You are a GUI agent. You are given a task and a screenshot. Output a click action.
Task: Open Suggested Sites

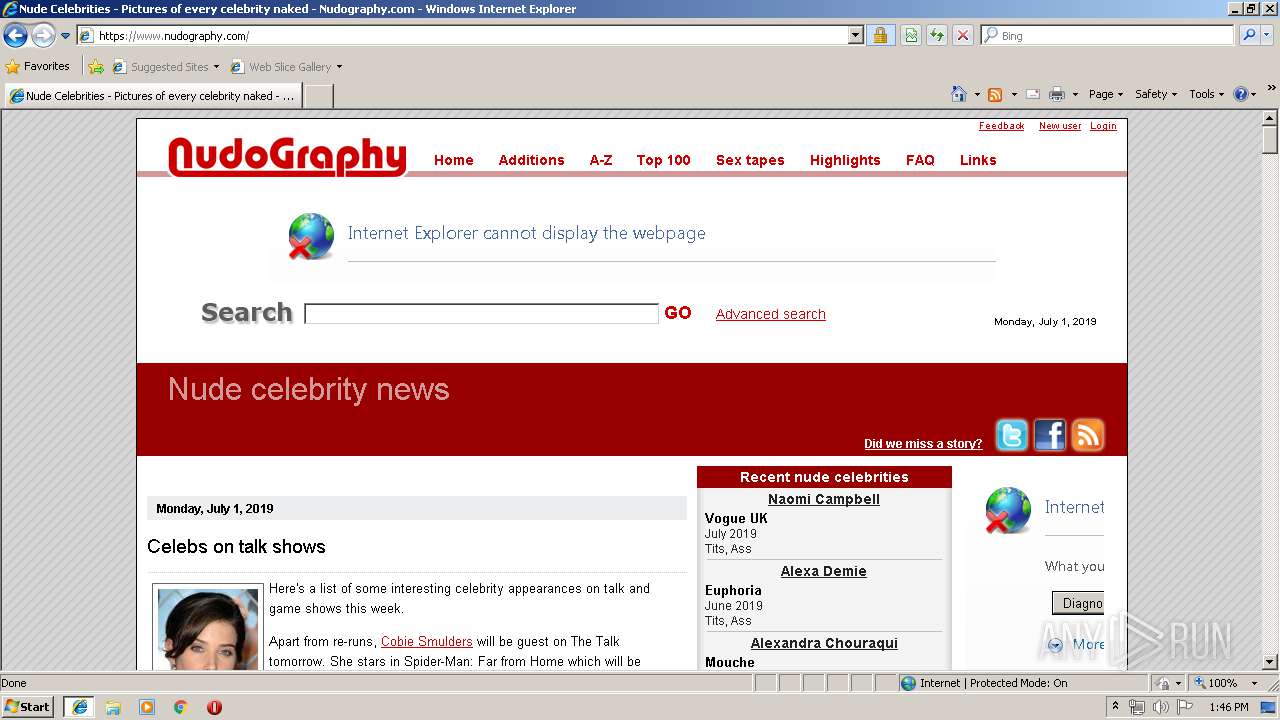165,67
